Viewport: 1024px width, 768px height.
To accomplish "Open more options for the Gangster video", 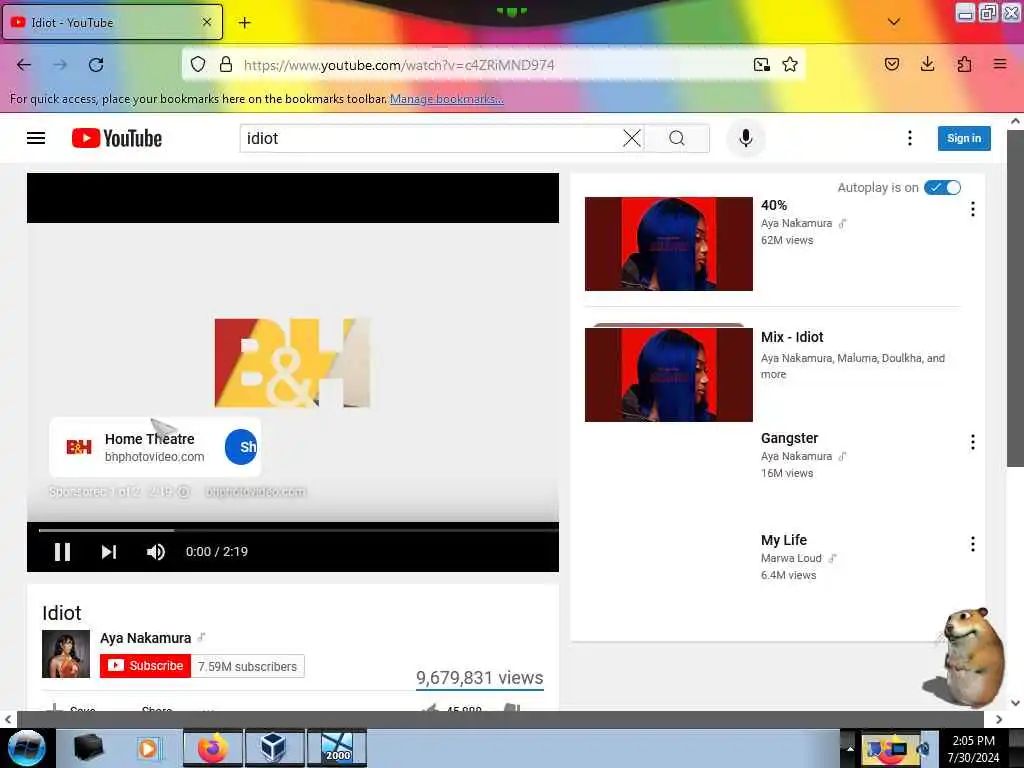I will pos(972,442).
